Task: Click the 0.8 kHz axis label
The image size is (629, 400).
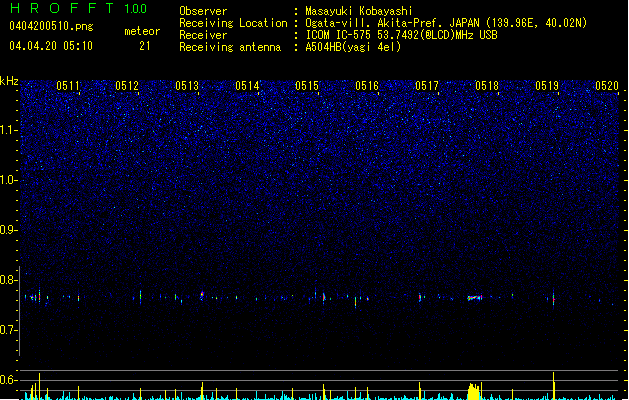Action: tap(9, 280)
